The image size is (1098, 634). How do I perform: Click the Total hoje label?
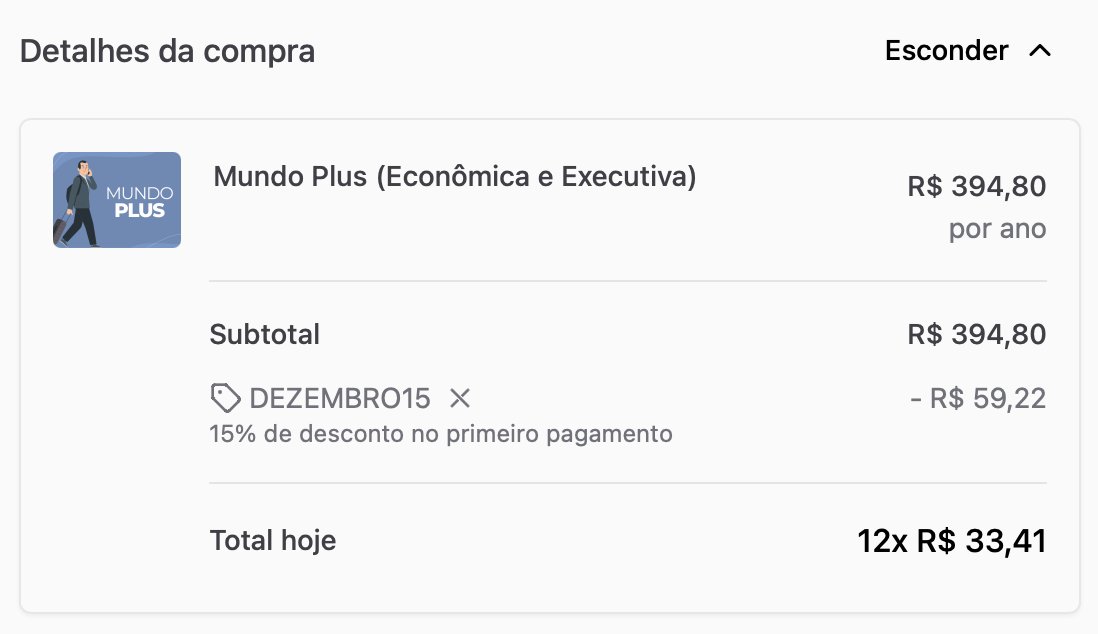click(273, 541)
